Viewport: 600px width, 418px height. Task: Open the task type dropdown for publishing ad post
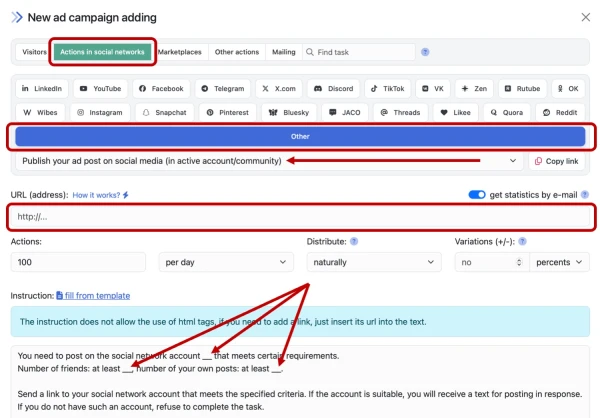click(268, 161)
